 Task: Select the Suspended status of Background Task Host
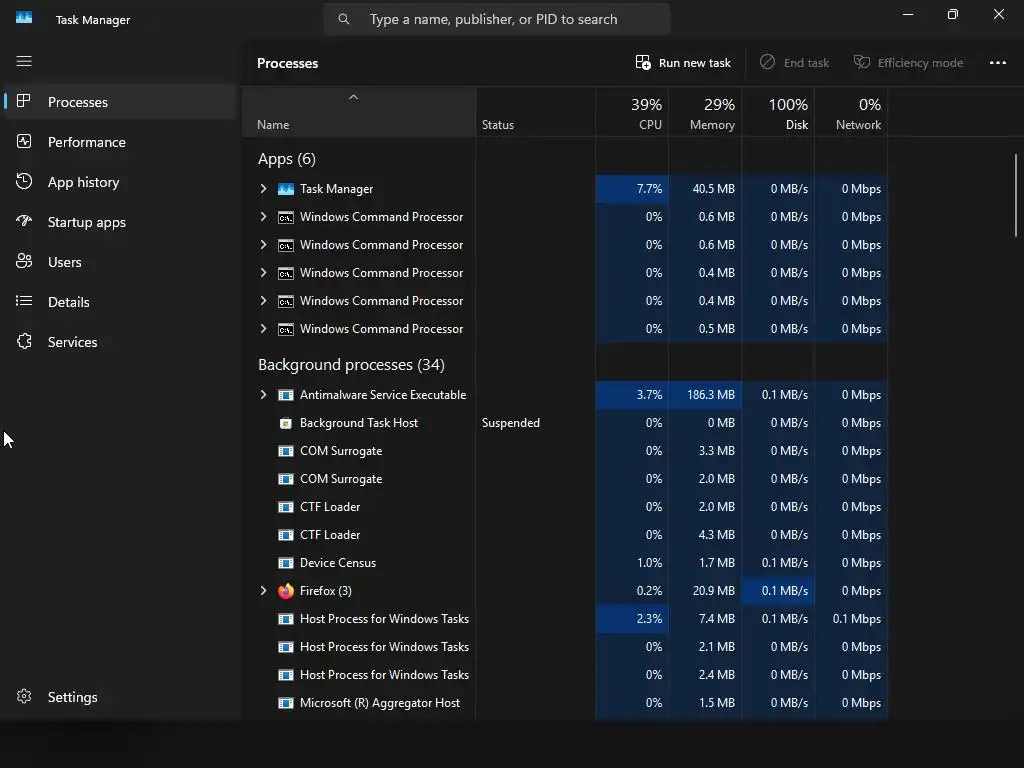pyautogui.click(x=511, y=423)
